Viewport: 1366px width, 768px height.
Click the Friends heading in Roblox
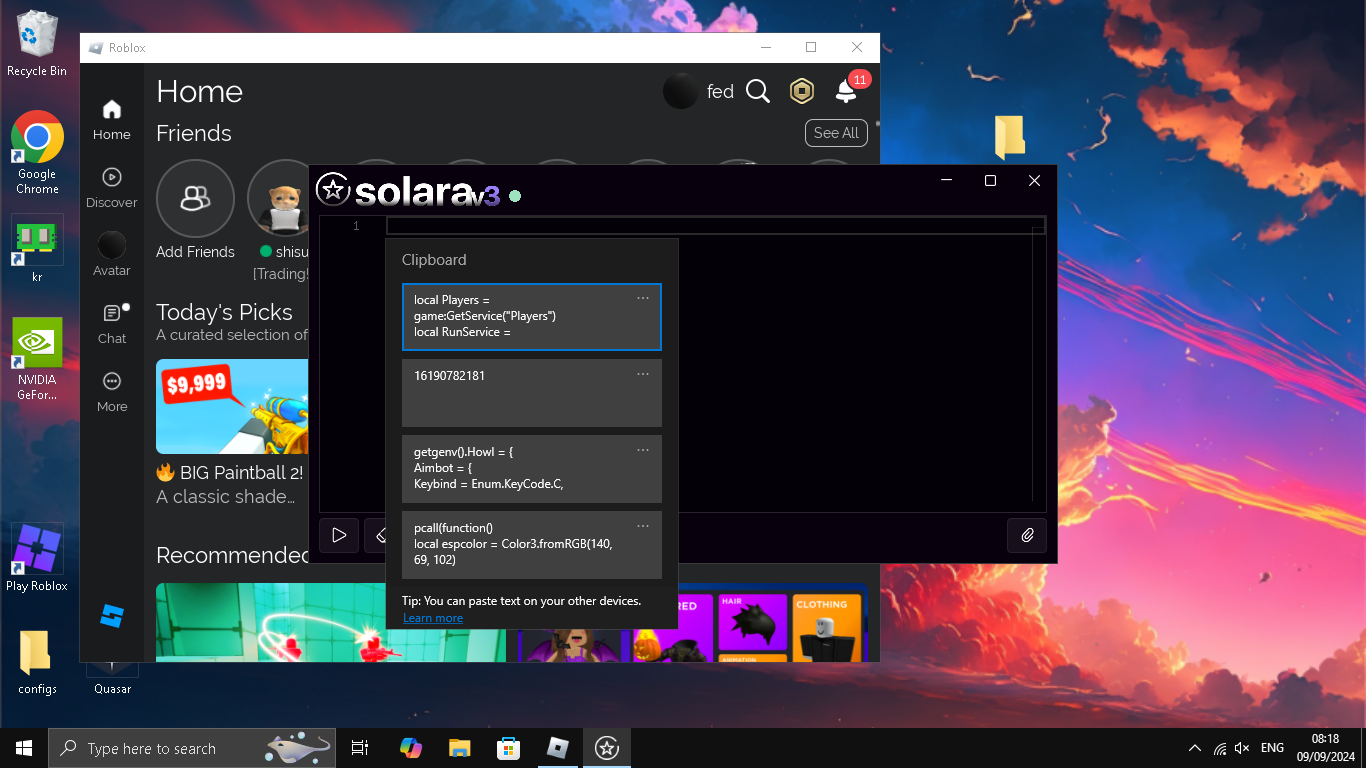tap(194, 133)
